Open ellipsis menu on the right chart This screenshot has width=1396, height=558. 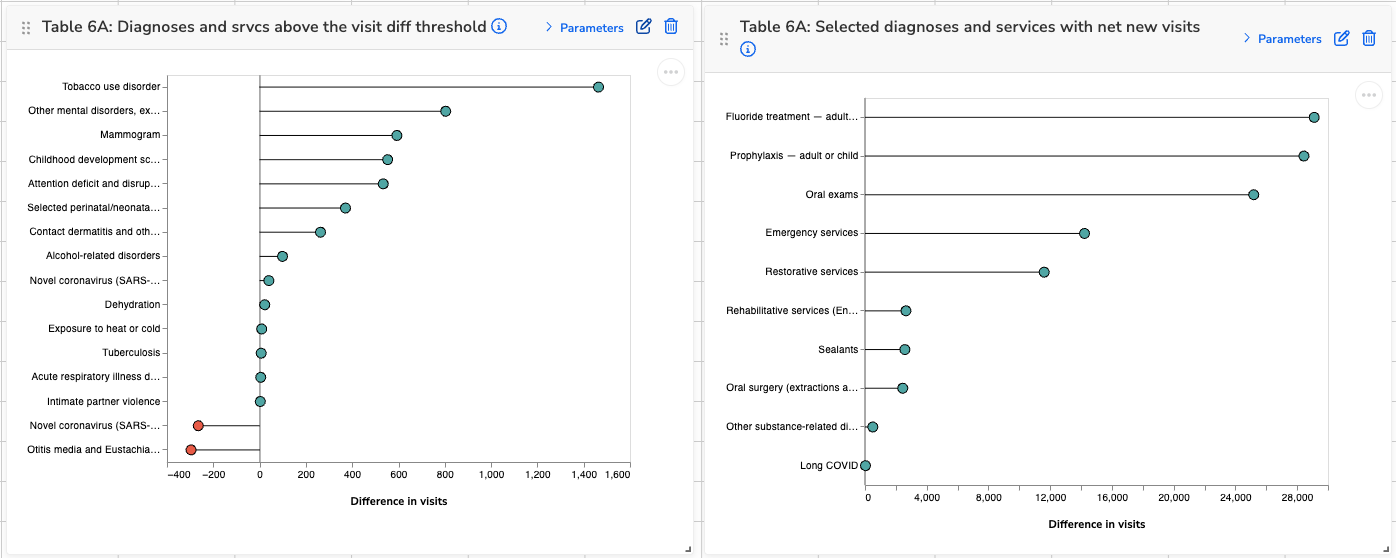(x=1369, y=95)
